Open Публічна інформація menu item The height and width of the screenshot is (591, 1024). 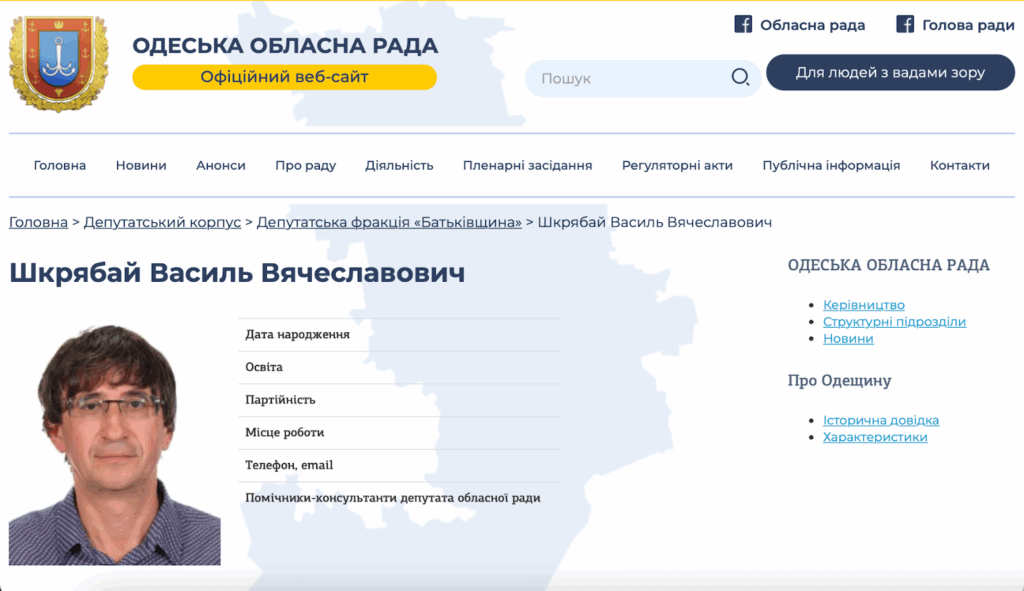[831, 166]
